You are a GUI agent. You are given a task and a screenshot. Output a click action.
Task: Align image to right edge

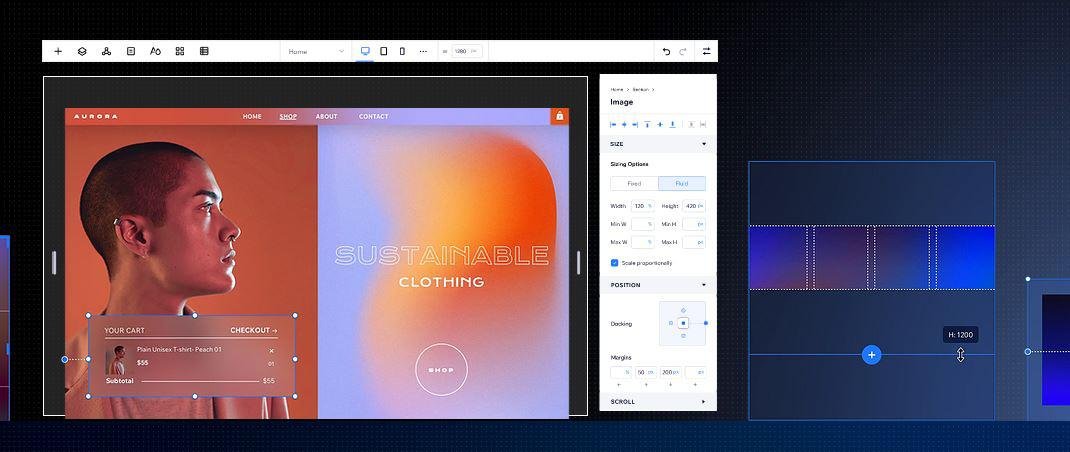click(635, 124)
